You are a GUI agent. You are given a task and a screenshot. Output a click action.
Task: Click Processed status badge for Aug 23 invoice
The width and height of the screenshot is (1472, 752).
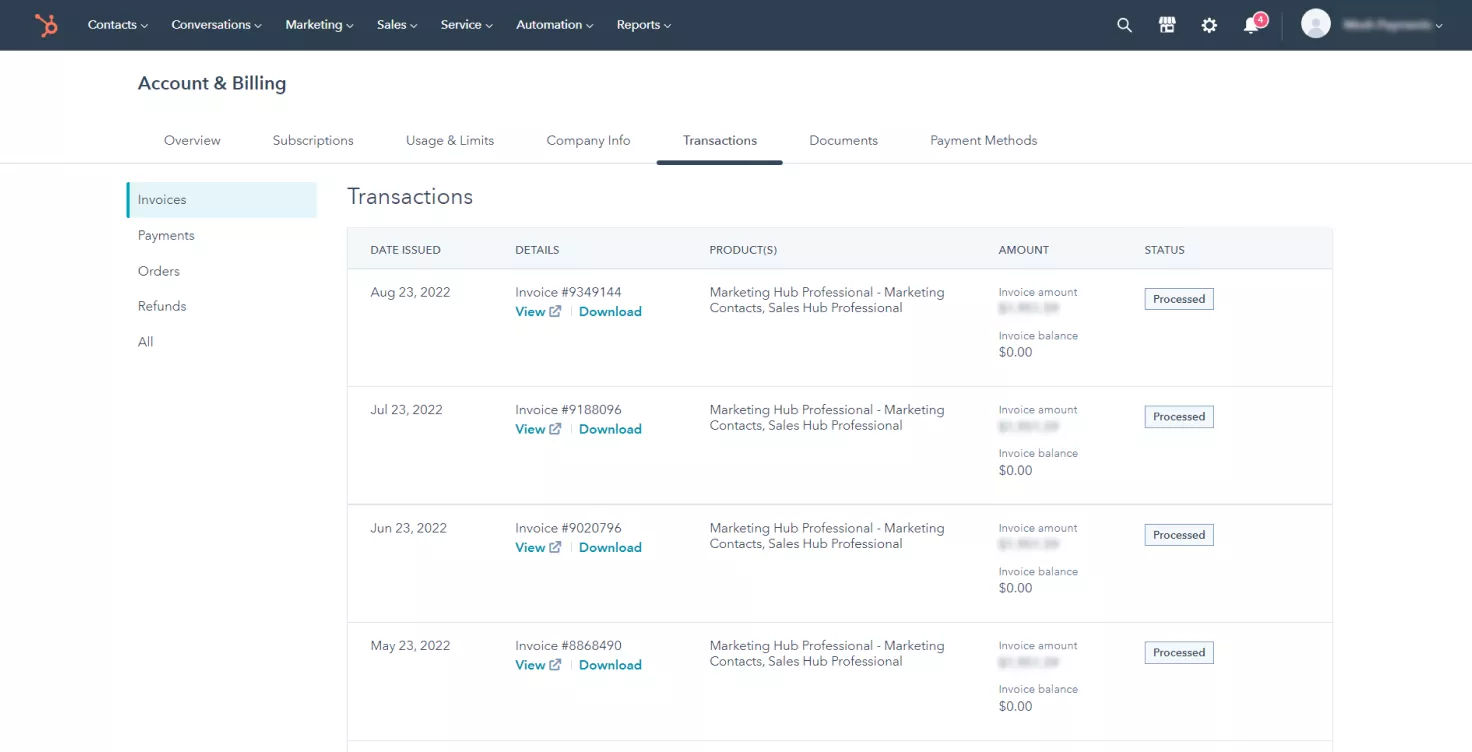click(x=1178, y=299)
